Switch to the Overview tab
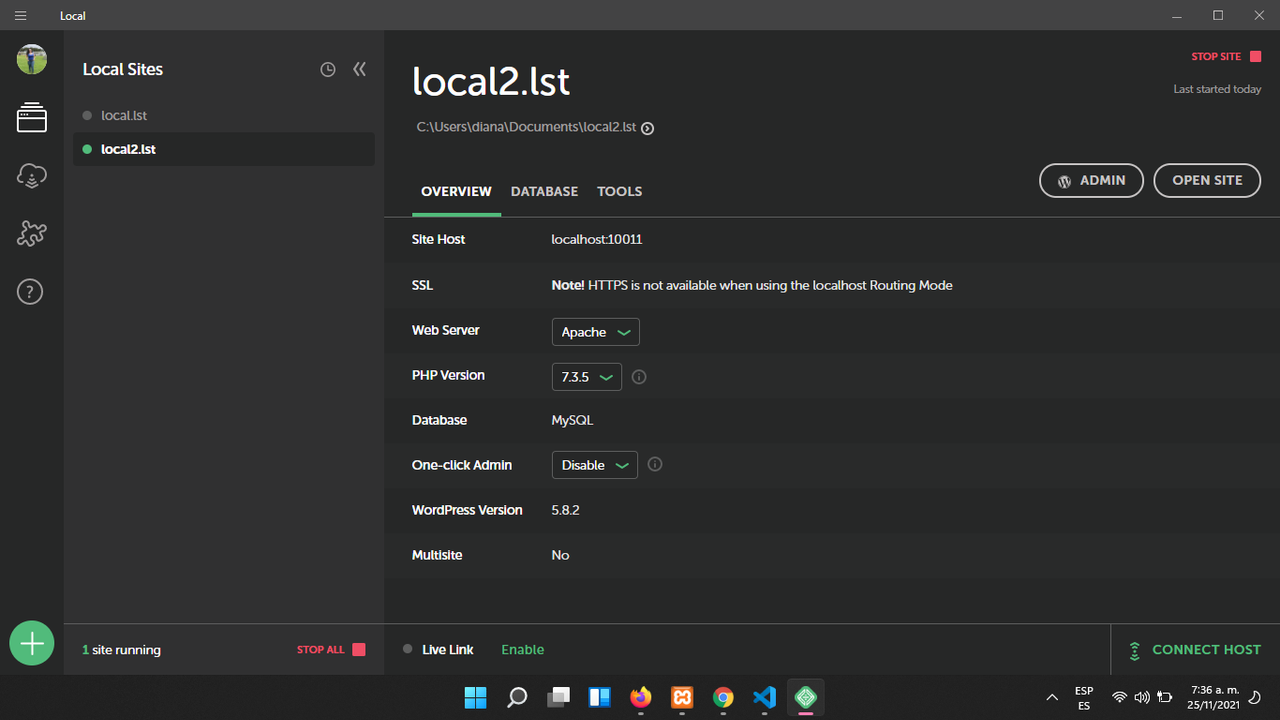The height and width of the screenshot is (720, 1280). coord(456,191)
